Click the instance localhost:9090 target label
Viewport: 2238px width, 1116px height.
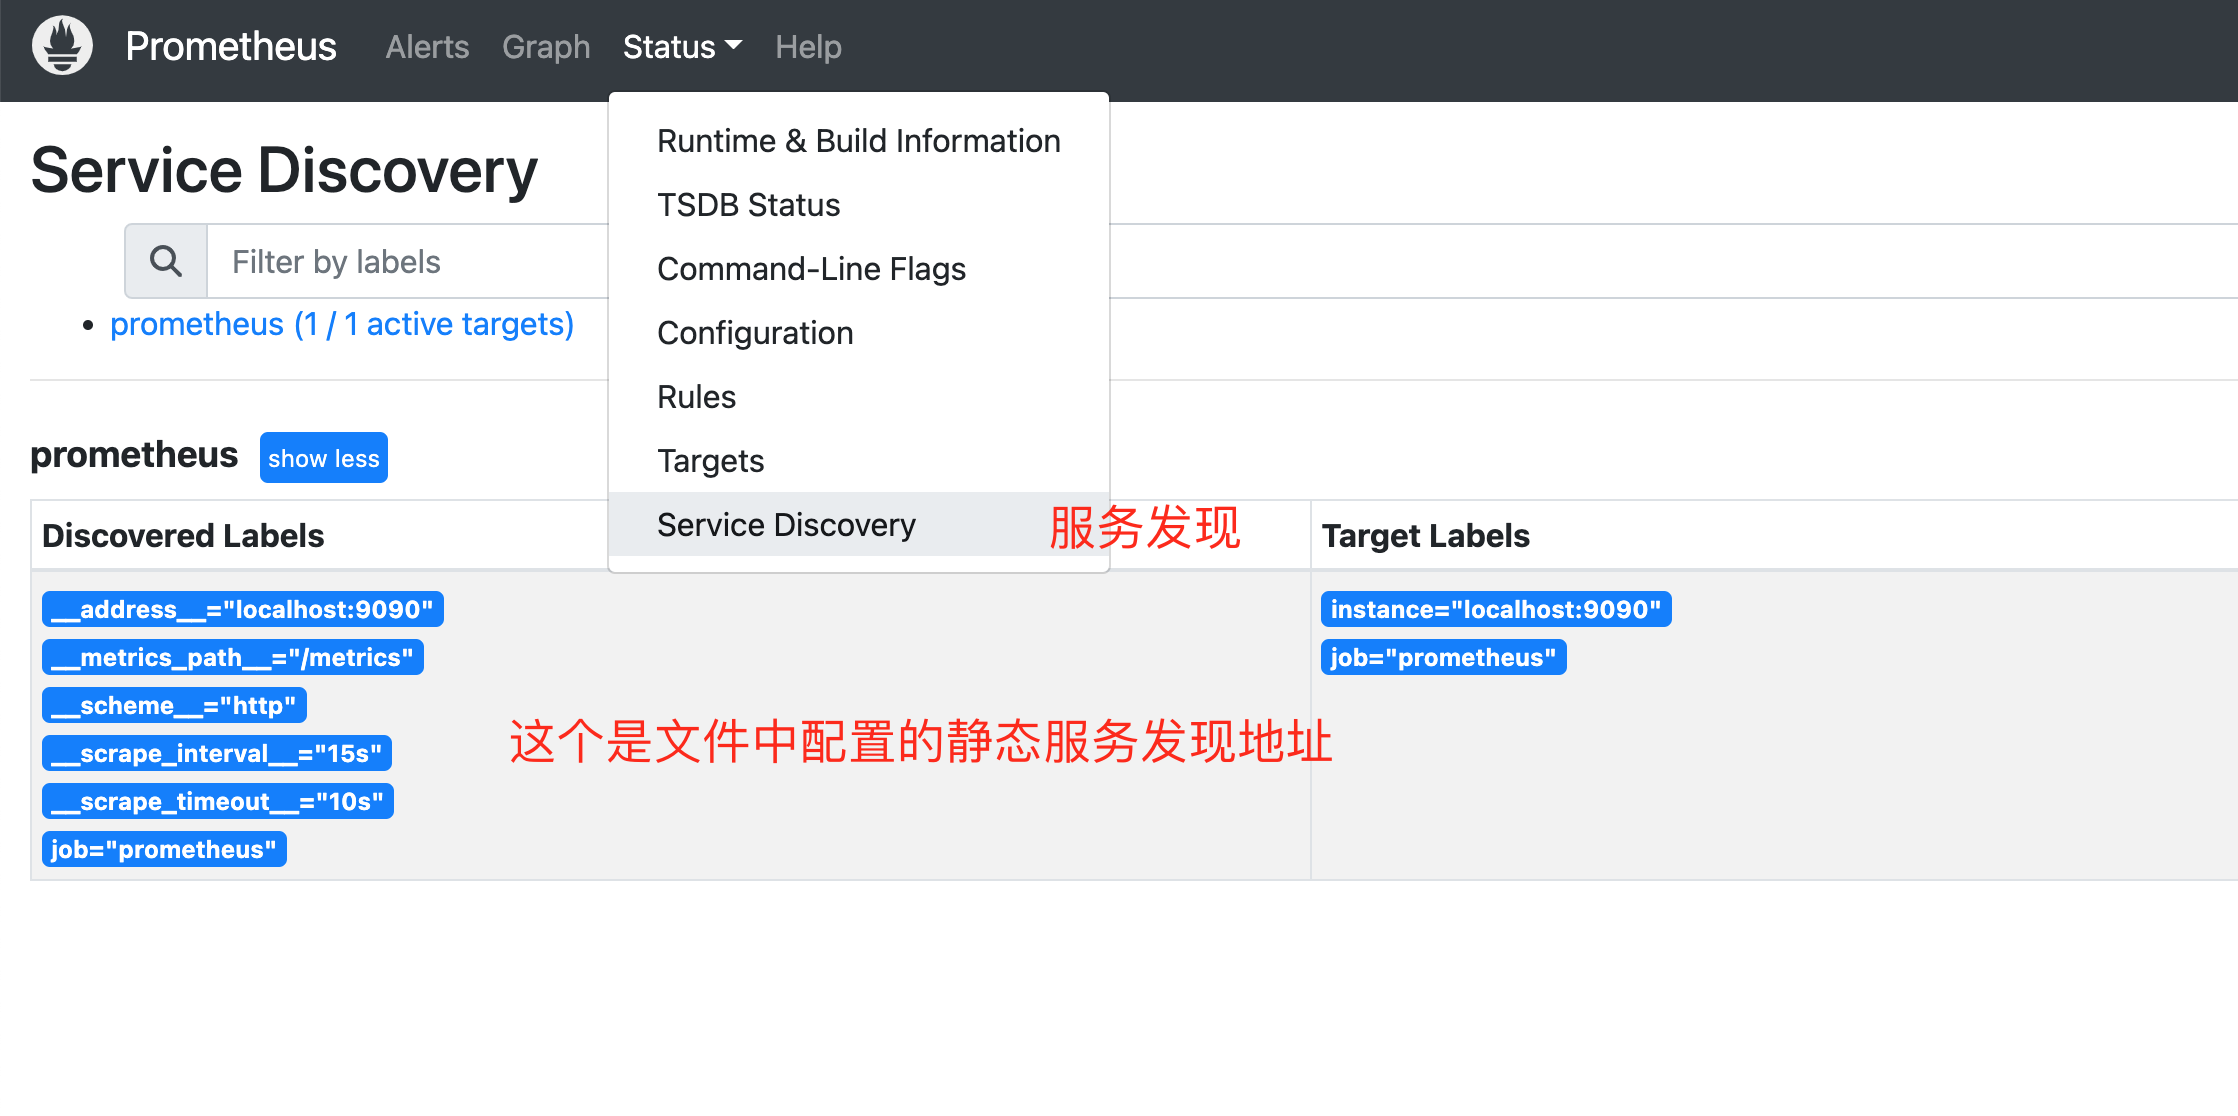pos(1496,609)
